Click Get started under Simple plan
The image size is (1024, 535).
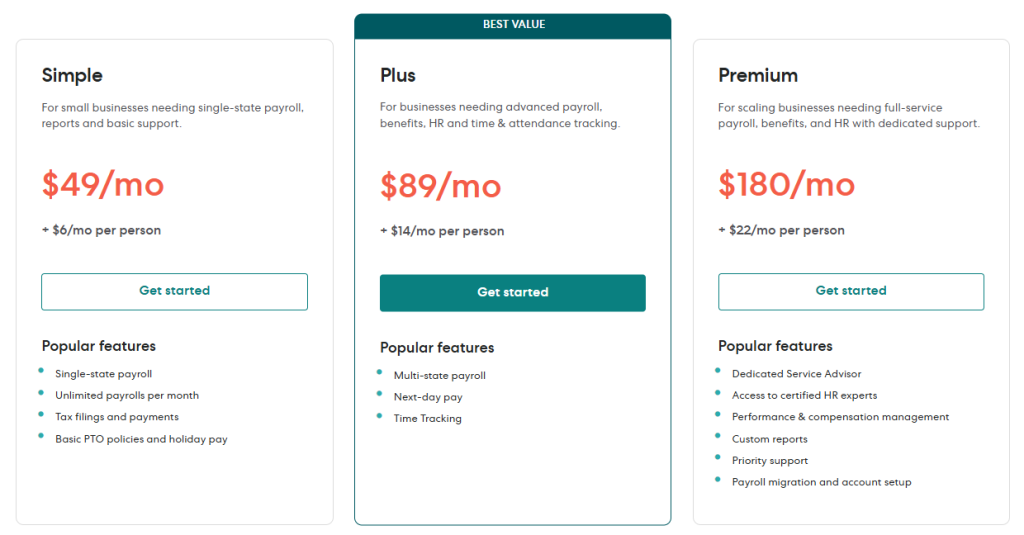coord(174,291)
